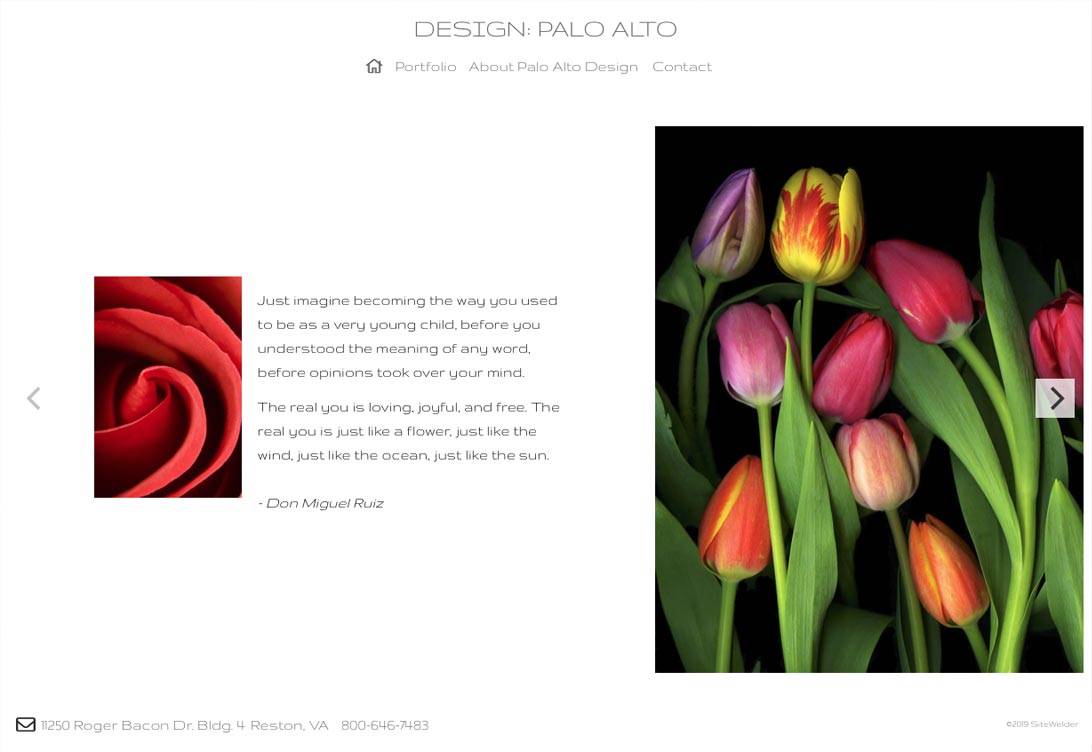Click the 'Just imagine becoming' quote paragraph
1092x752 pixels.
pos(407,337)
